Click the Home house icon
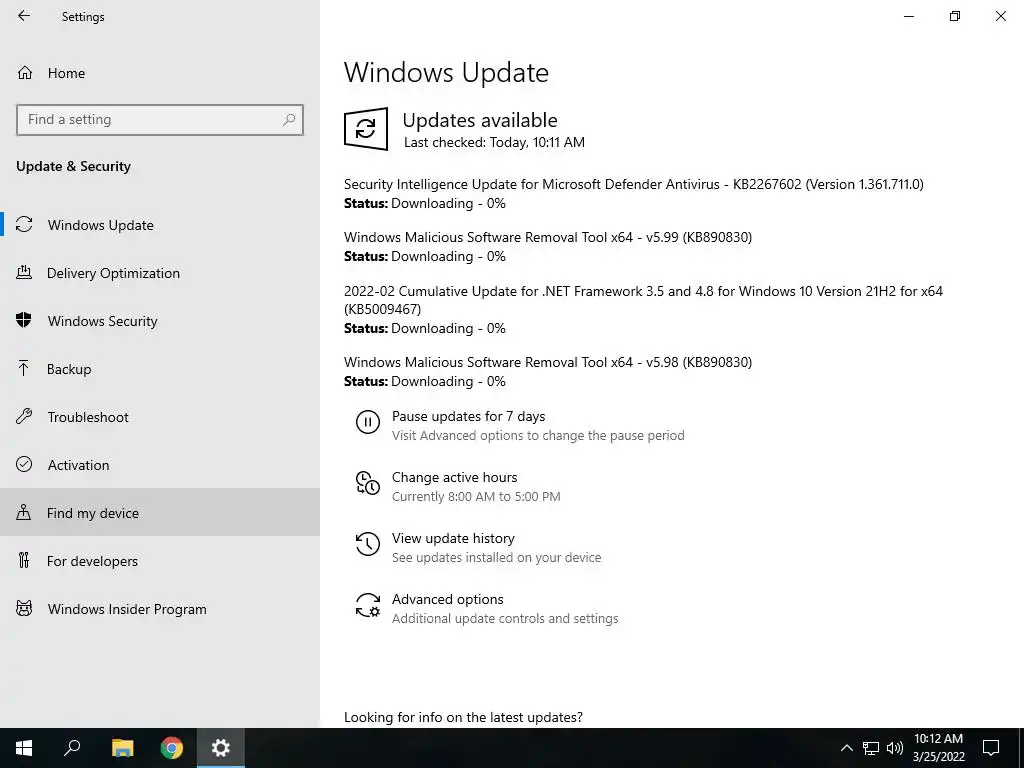The height and width of the screenshot is (768, 1024). coord(25,72)
